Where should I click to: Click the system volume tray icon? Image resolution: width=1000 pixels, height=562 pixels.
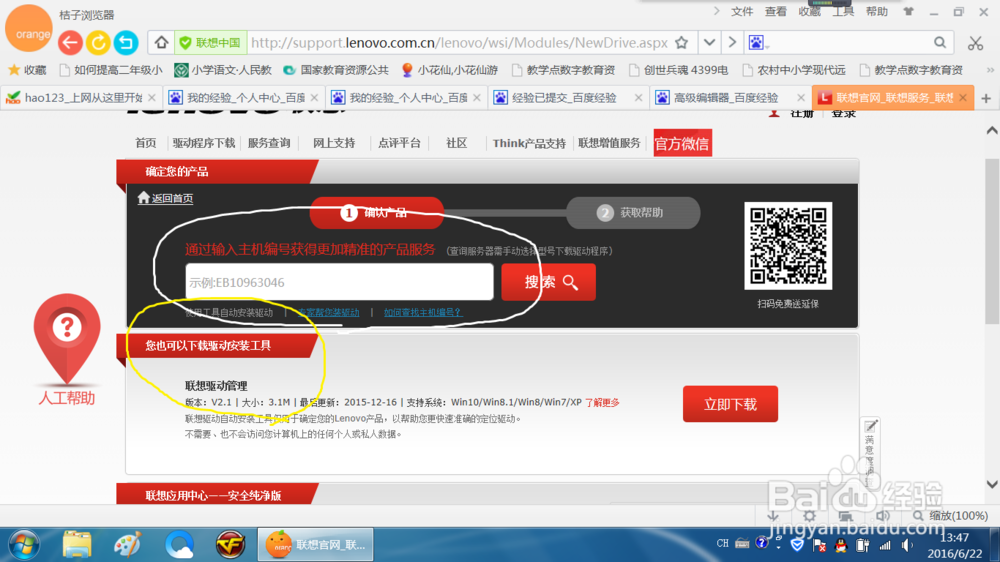(x=906, y=545)
